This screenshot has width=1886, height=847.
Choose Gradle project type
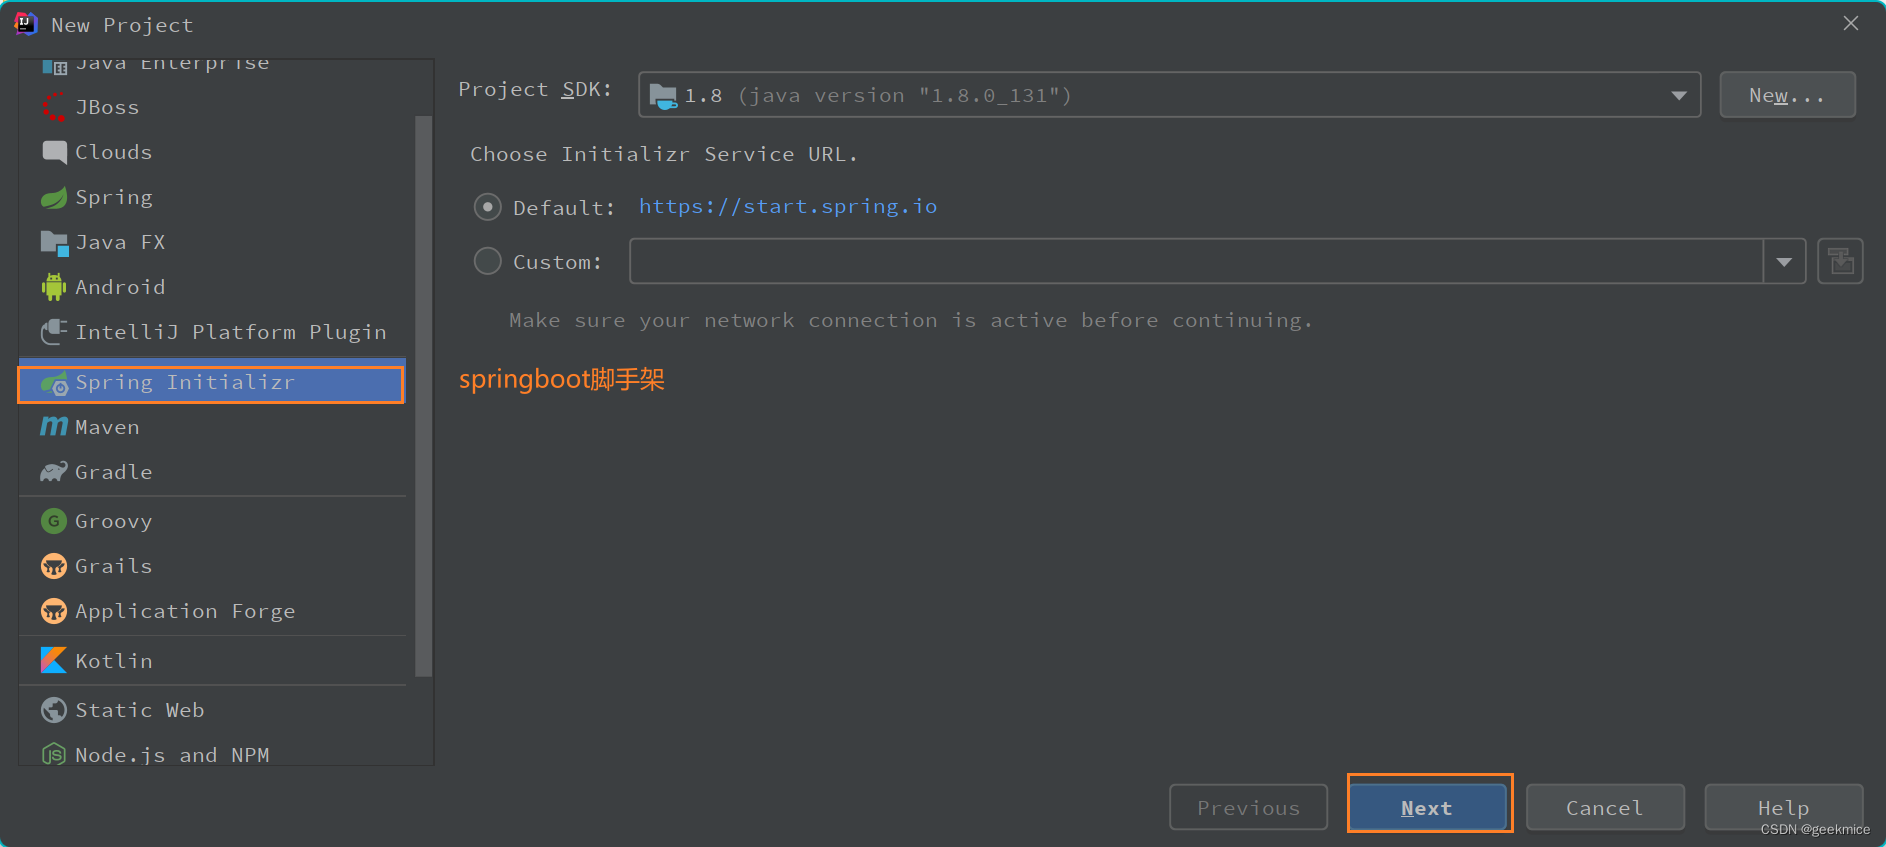pos(212,472)
